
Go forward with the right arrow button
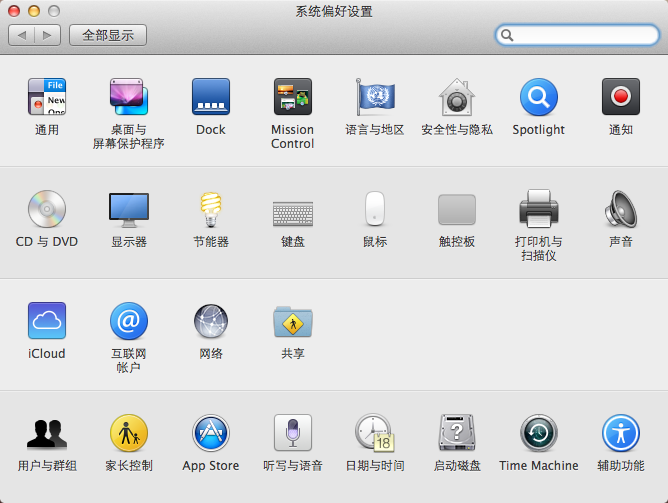(x=47, y=35)
